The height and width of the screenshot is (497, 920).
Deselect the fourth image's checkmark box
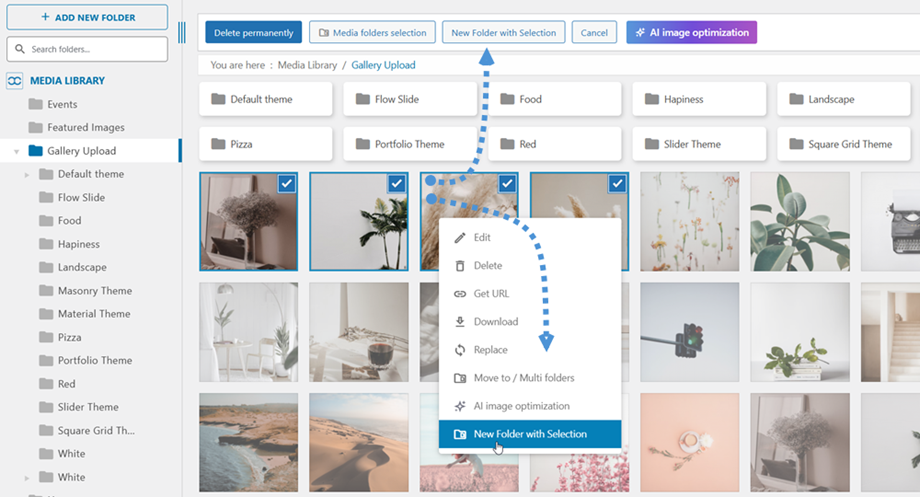tap(617, 183)
